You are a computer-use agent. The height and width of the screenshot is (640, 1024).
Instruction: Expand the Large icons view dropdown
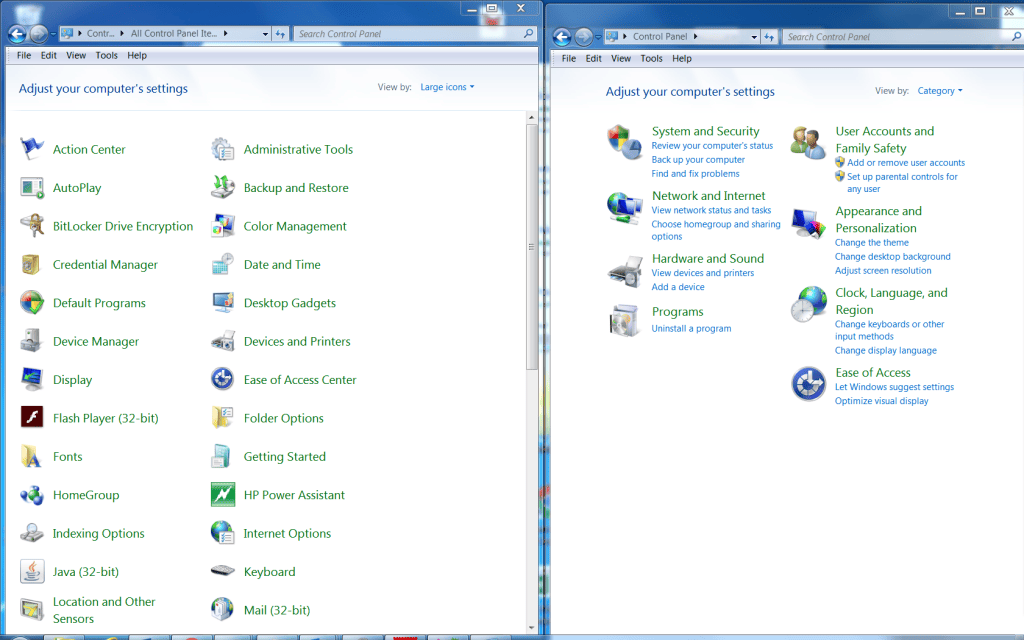pos(447,87)
